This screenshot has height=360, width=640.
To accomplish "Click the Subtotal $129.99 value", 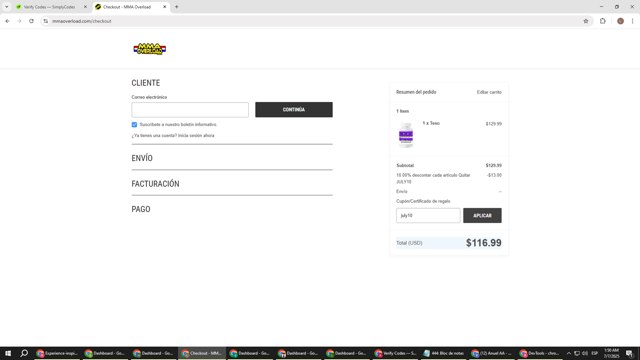I will point(493,166).
